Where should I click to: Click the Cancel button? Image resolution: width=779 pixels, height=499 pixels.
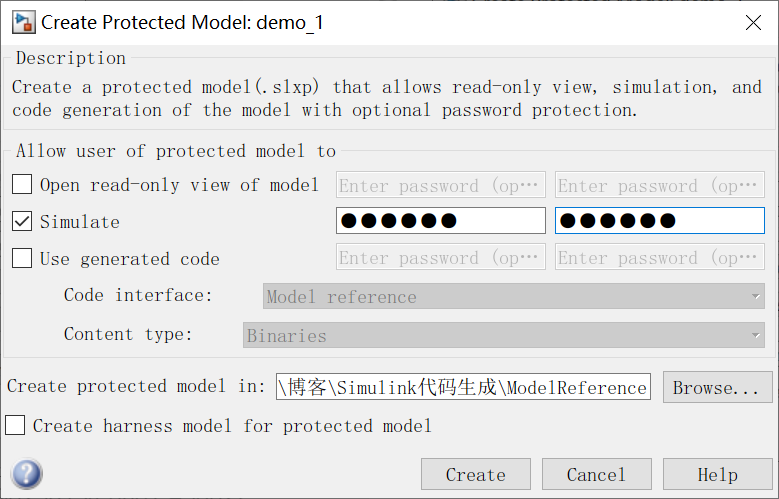pyautogui.click(x=597, y=474)
